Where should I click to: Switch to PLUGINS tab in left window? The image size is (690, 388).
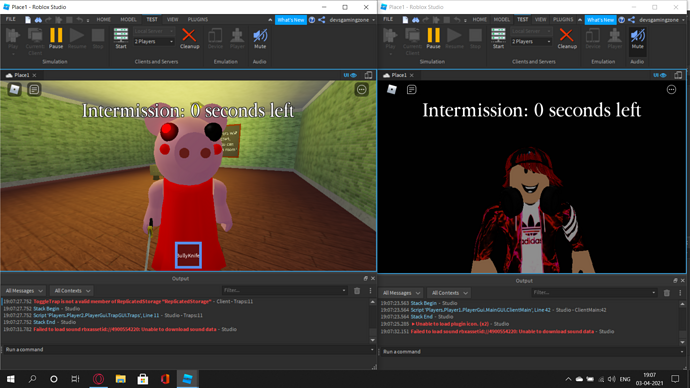tap(198, 19)
